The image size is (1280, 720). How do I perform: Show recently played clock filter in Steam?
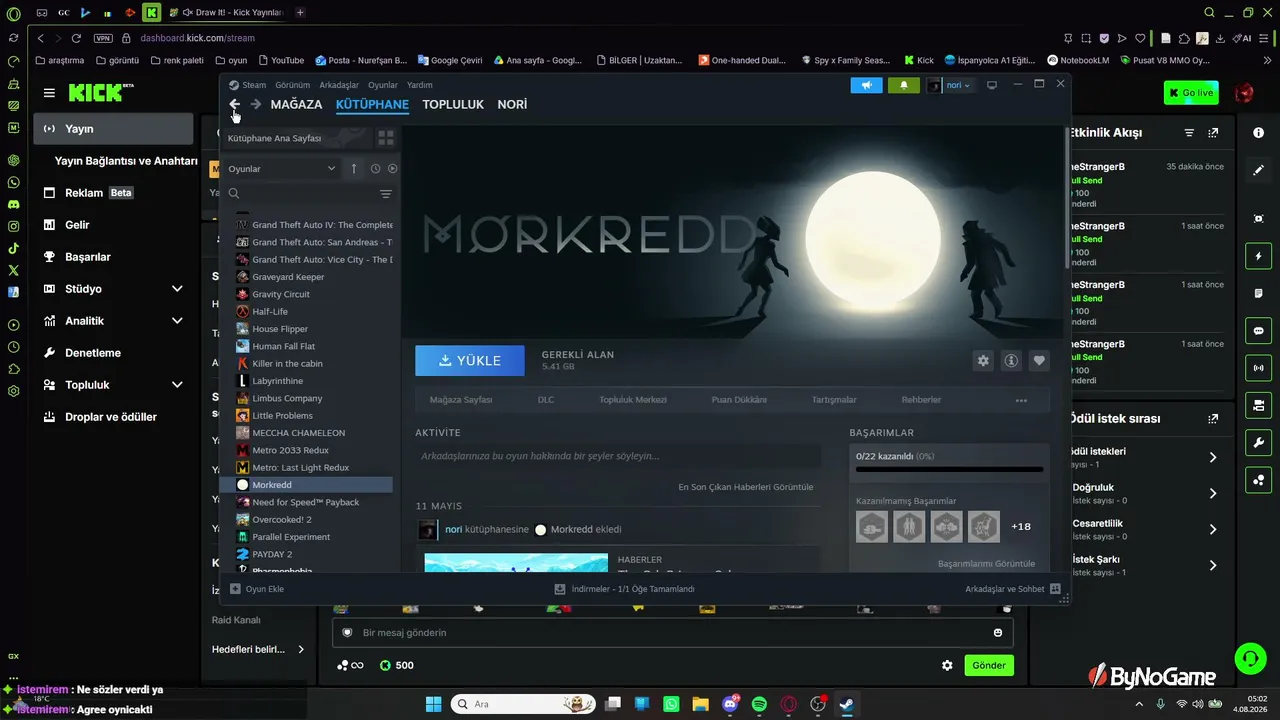375,169
